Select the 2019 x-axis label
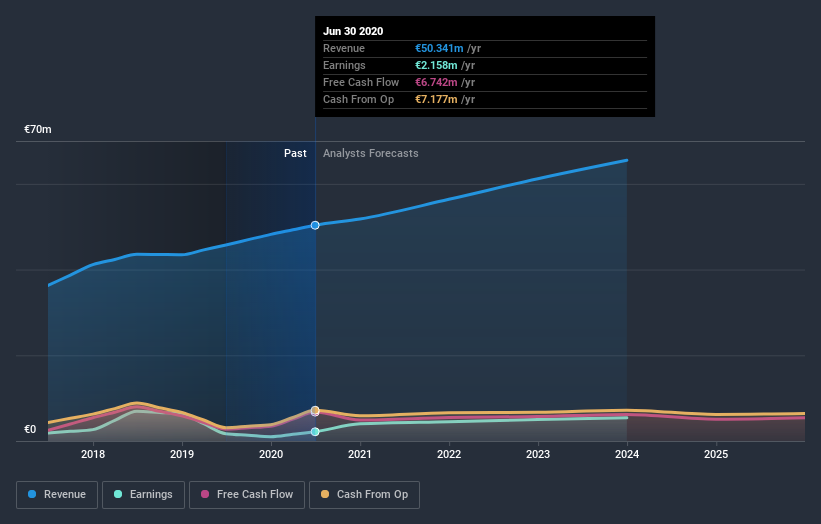This screenshot has height=524, width=821. point(182,454)
